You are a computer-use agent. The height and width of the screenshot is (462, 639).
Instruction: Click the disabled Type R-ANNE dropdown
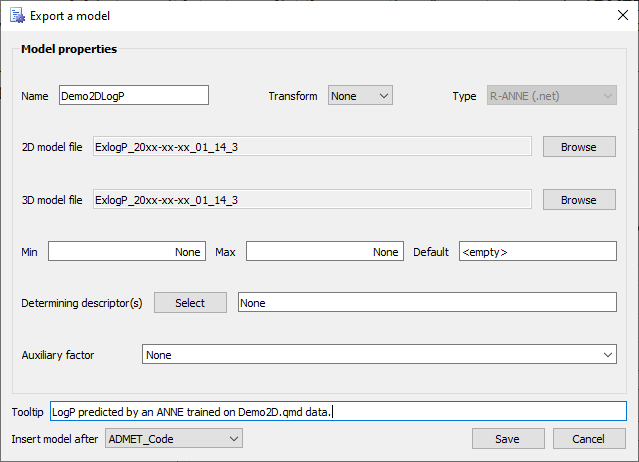coord(551,95)
